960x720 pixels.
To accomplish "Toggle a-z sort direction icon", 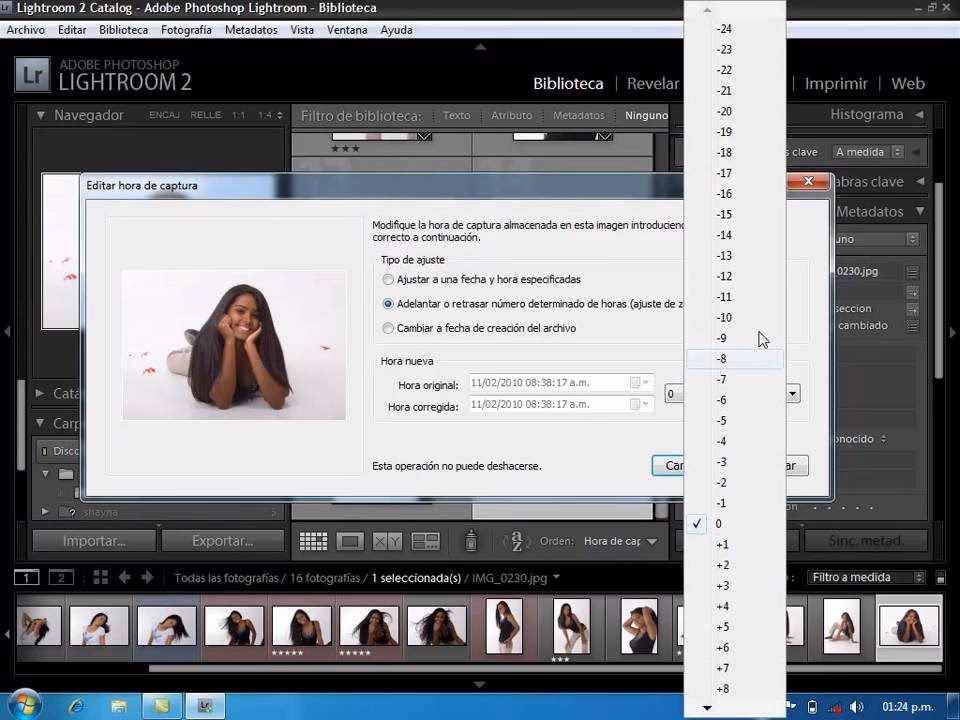I will pyautogui.click(x=516, y=541).
